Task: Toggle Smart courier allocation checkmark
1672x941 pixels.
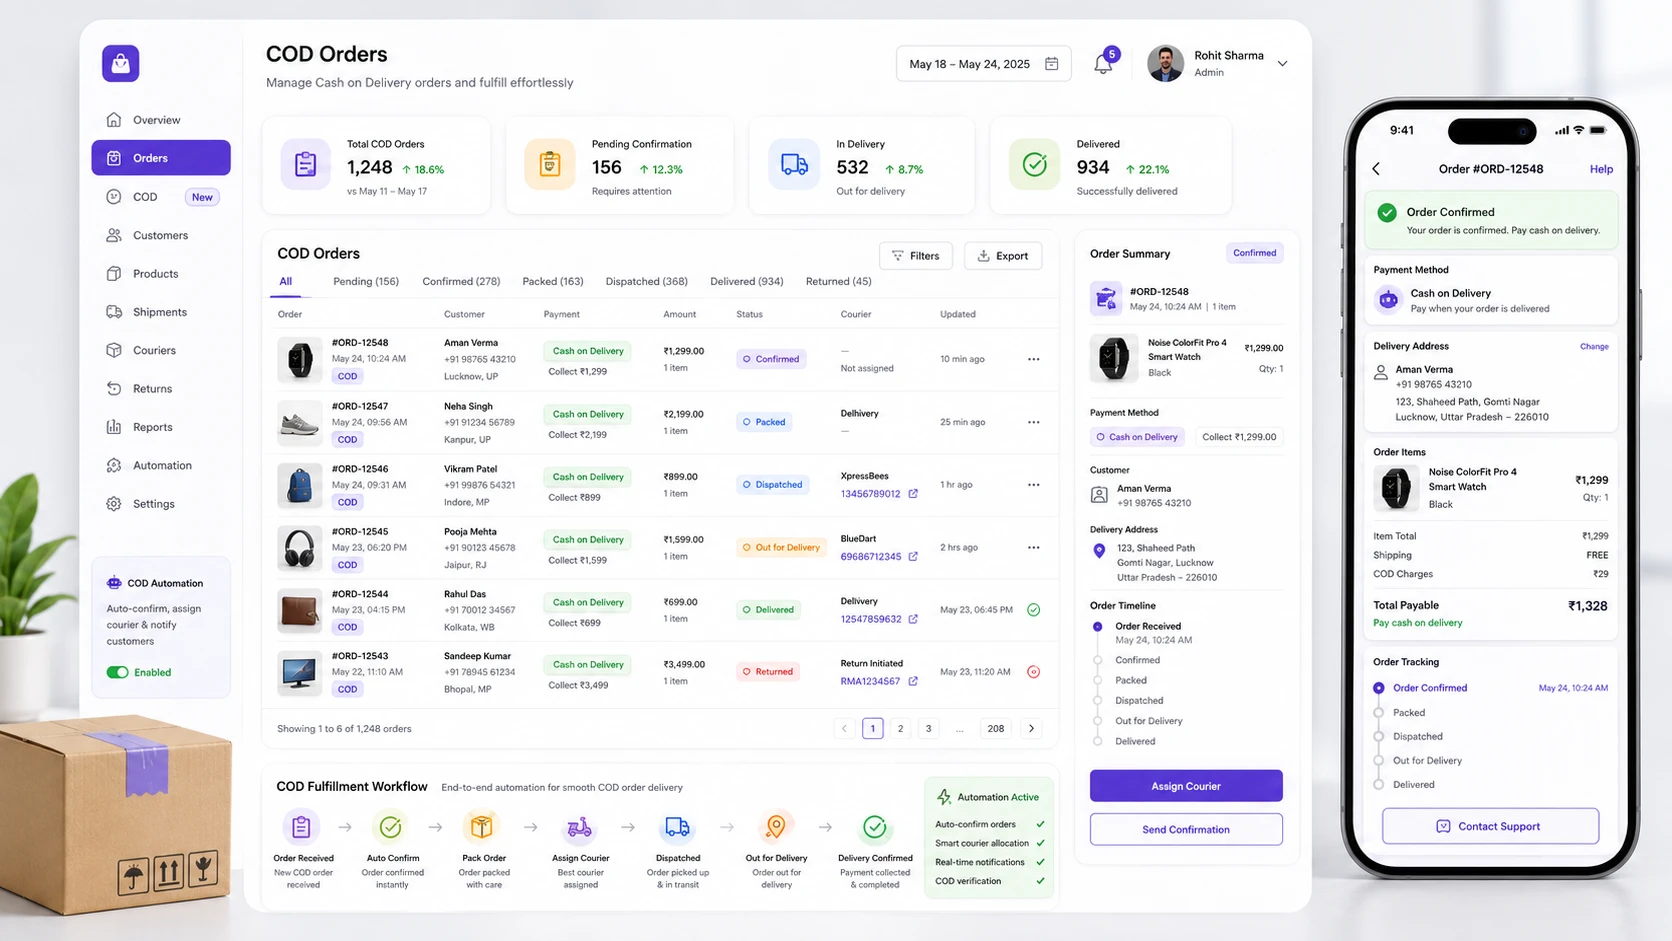Action: coord(1040,843)
